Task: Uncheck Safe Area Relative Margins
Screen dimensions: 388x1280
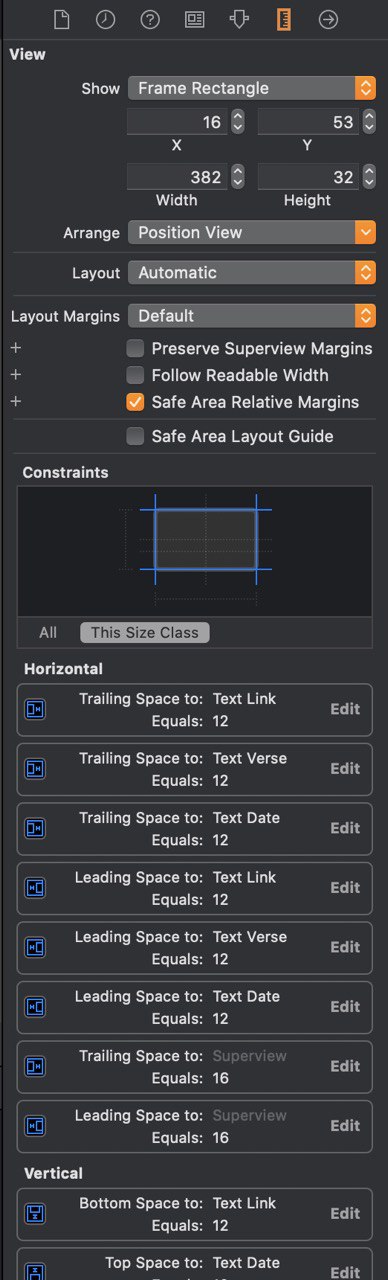Action: [135, 402]
